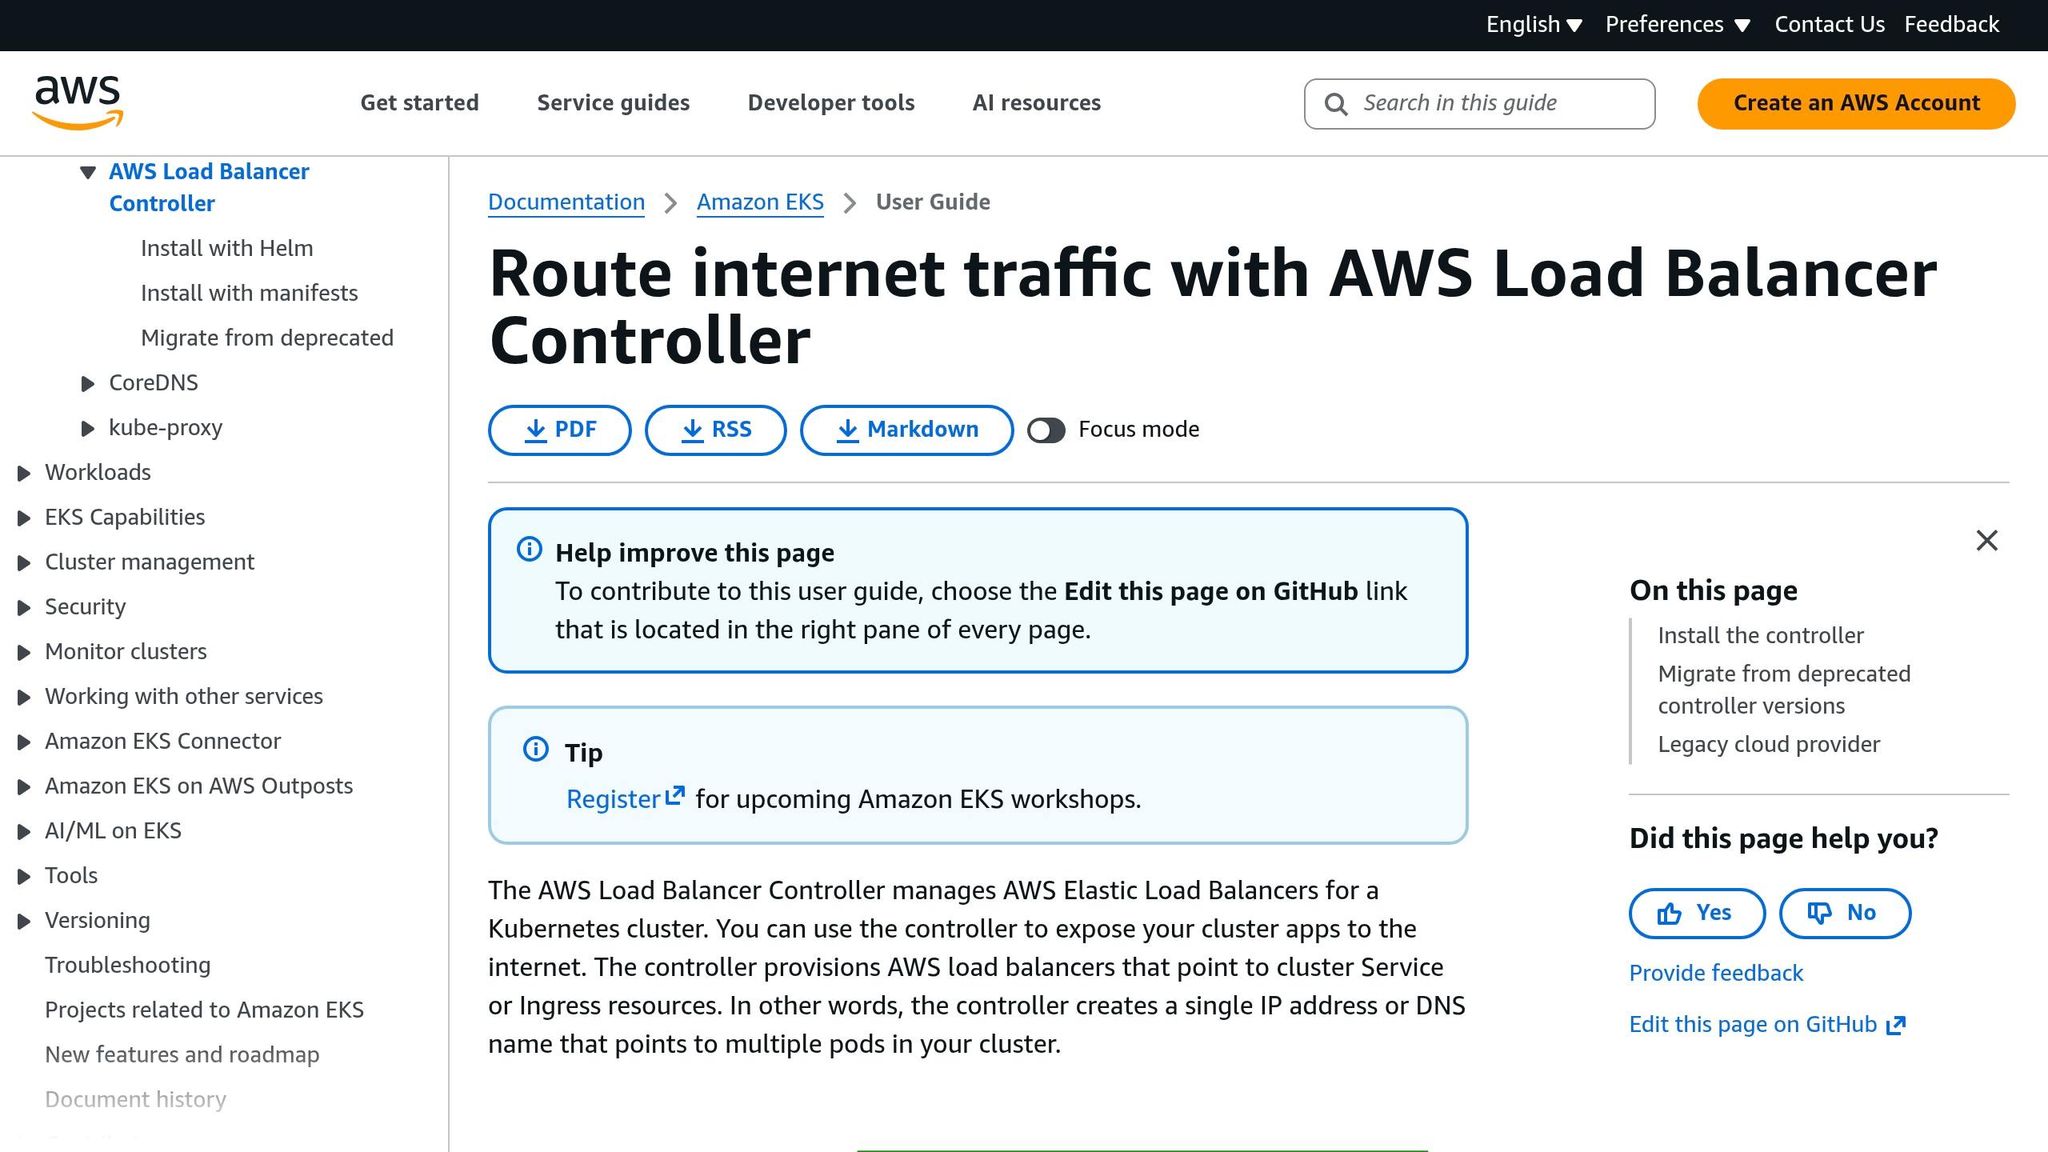Expand Working with other services
2048x1152 pixels.
click(24, 697)
